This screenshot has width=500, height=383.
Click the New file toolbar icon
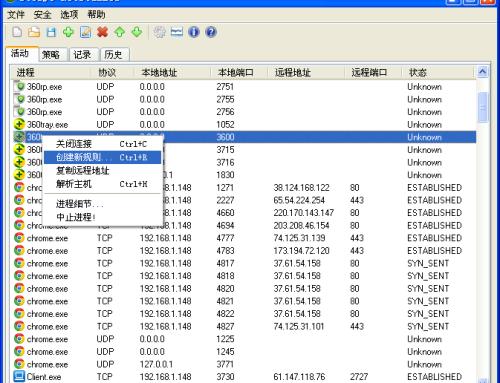[17, 32]
